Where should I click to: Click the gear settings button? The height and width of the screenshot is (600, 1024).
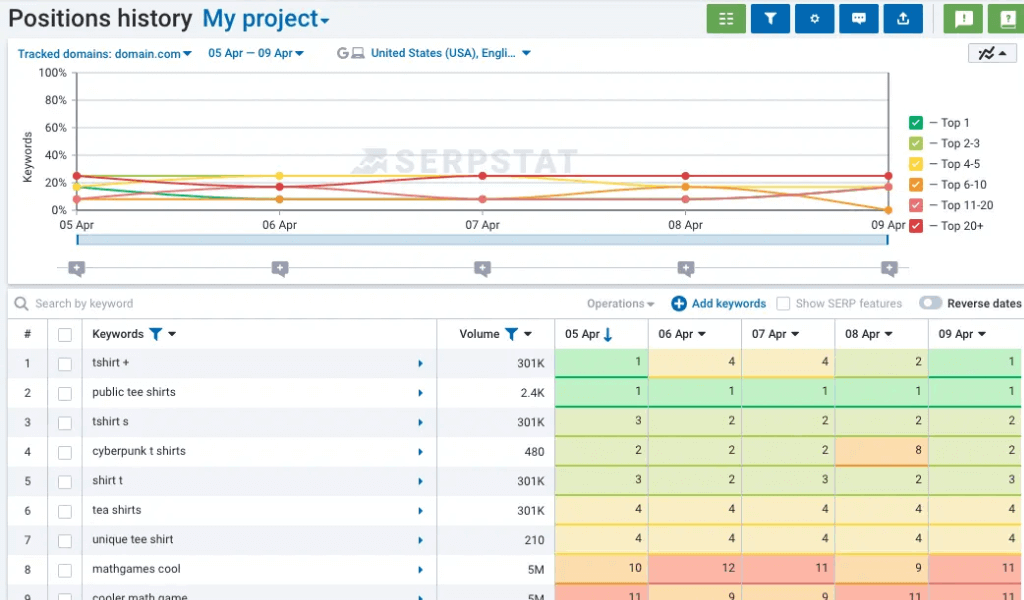814,19
